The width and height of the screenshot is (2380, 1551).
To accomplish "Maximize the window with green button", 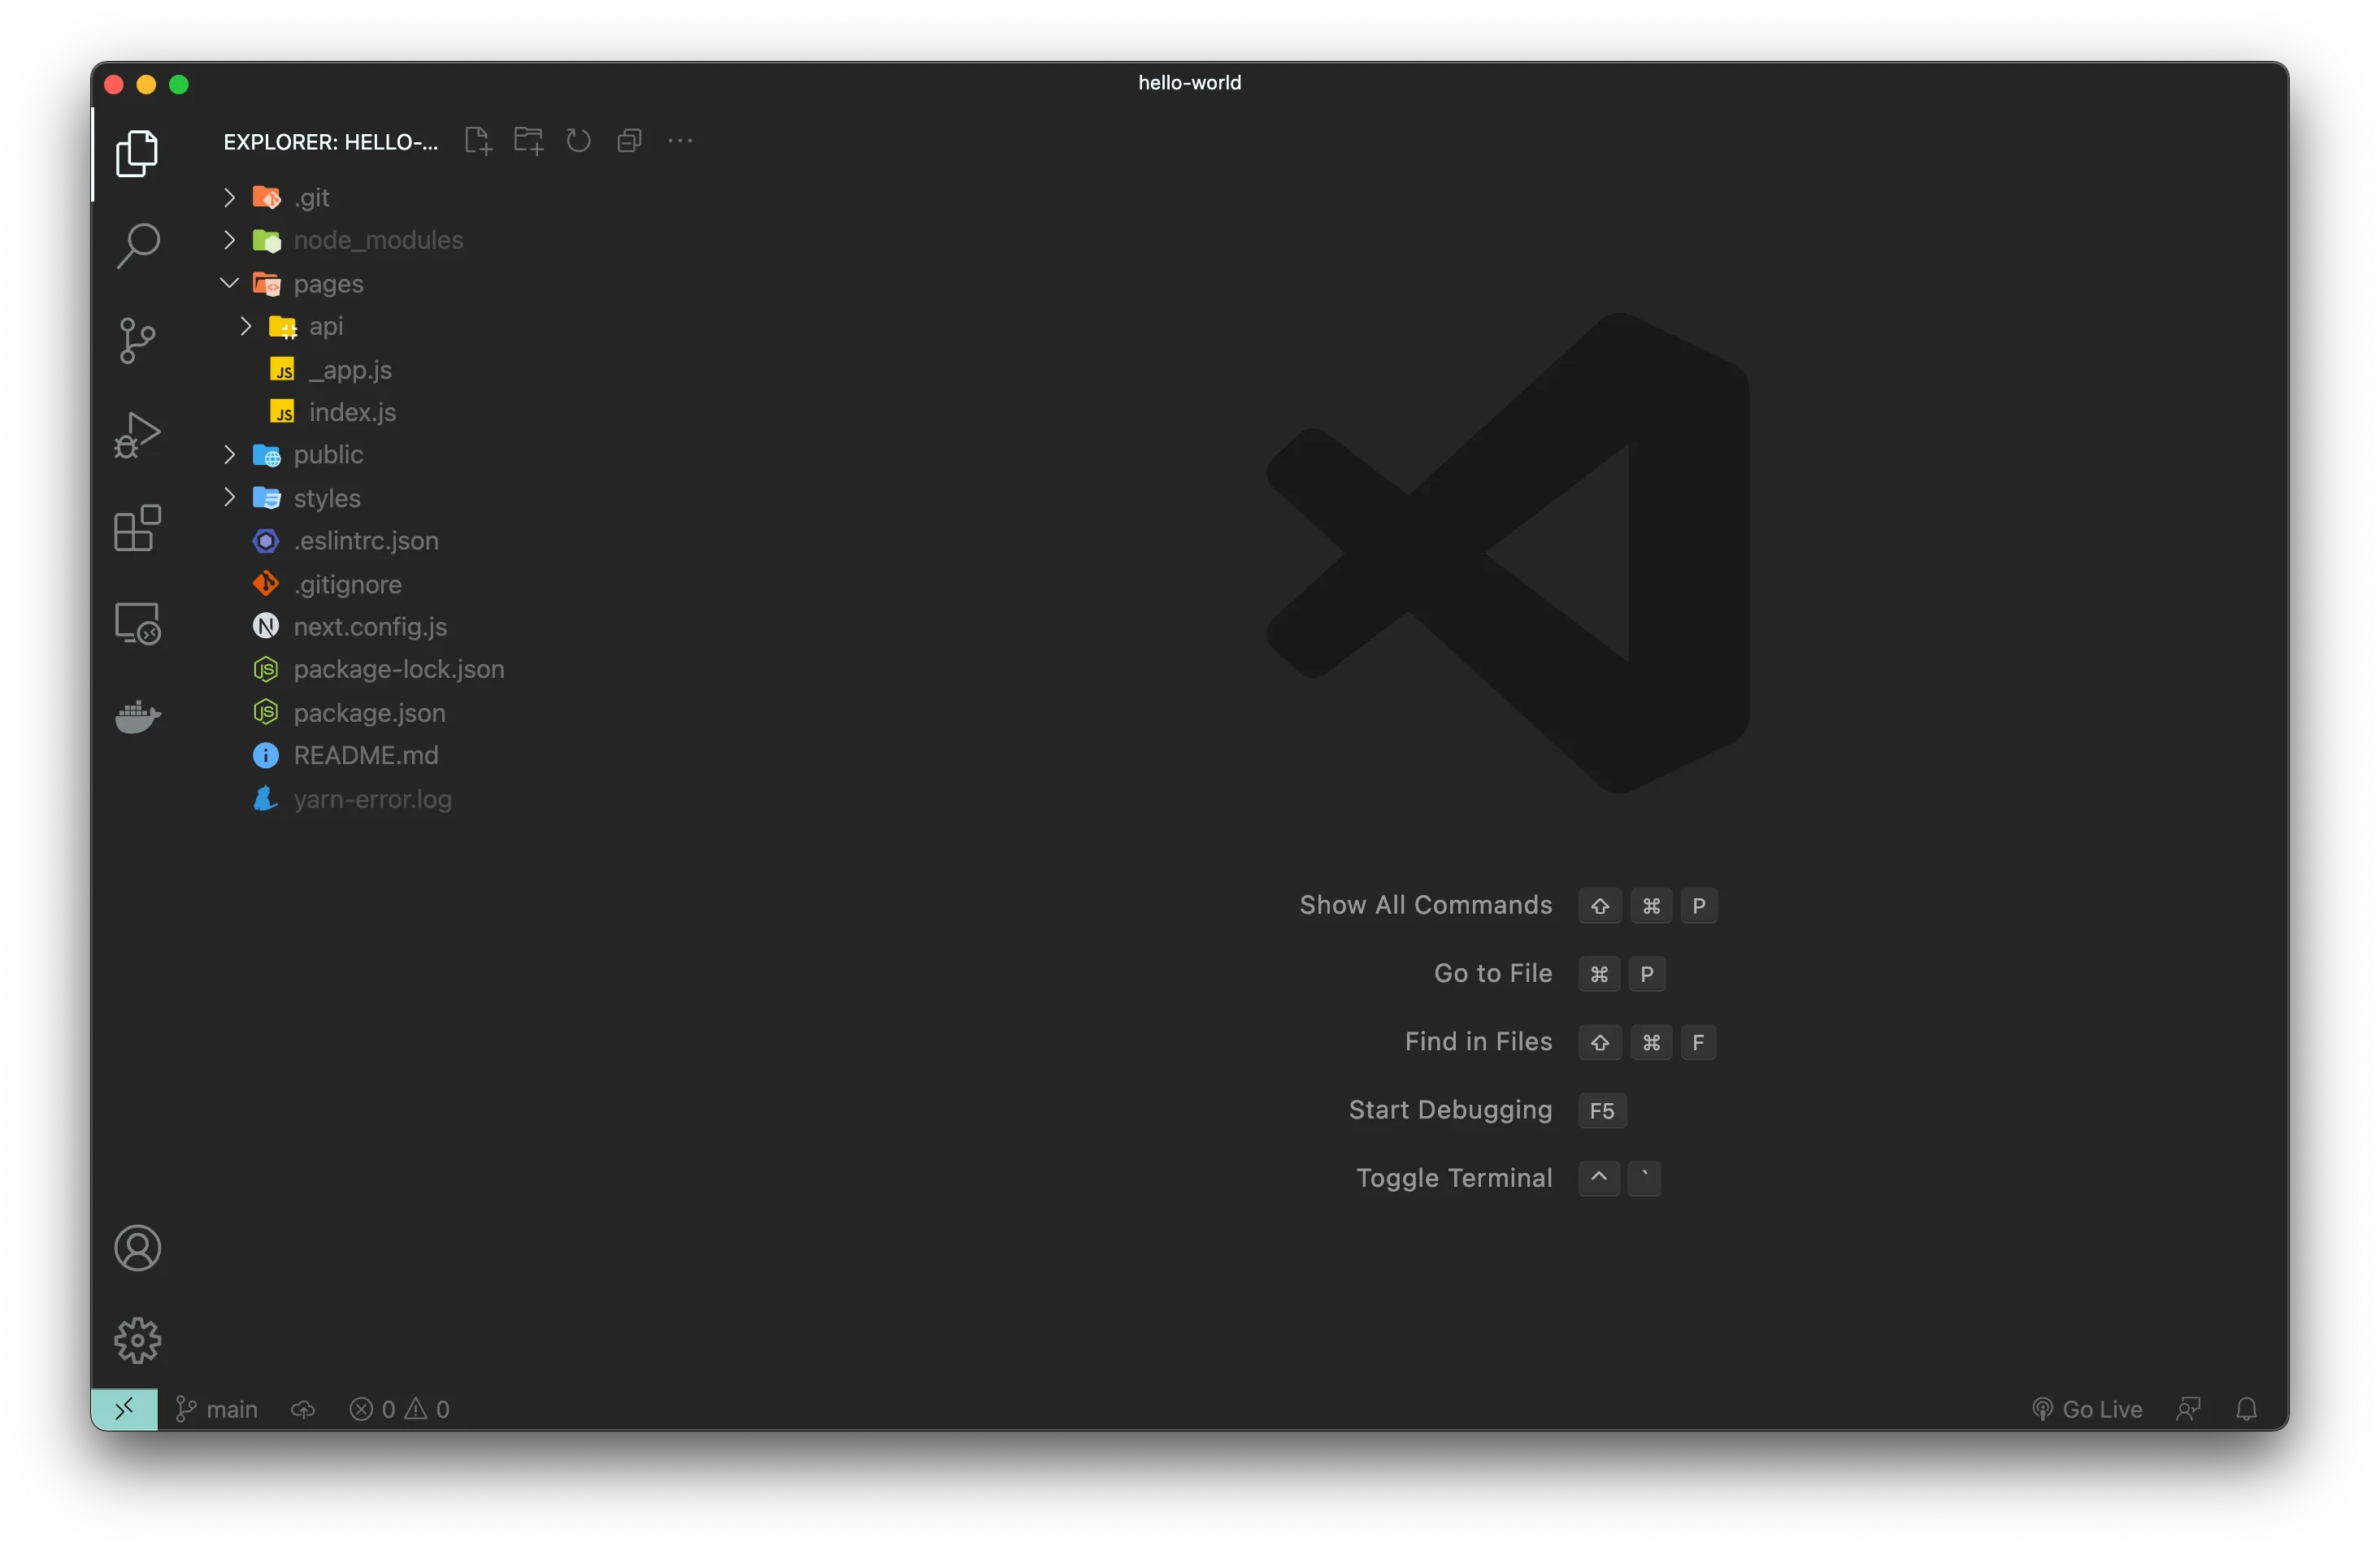I will click(x=179, y=84).
